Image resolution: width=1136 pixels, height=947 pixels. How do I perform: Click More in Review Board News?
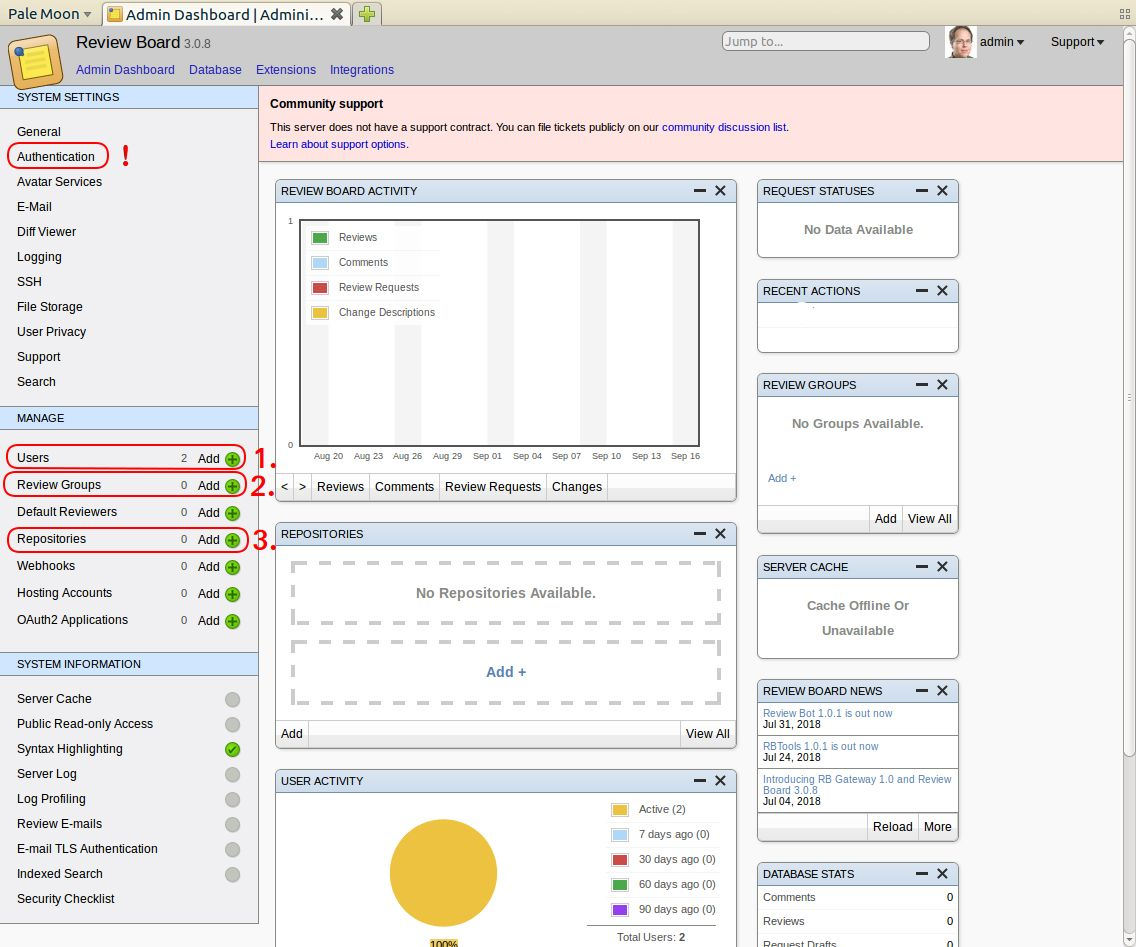coord(937,827)
